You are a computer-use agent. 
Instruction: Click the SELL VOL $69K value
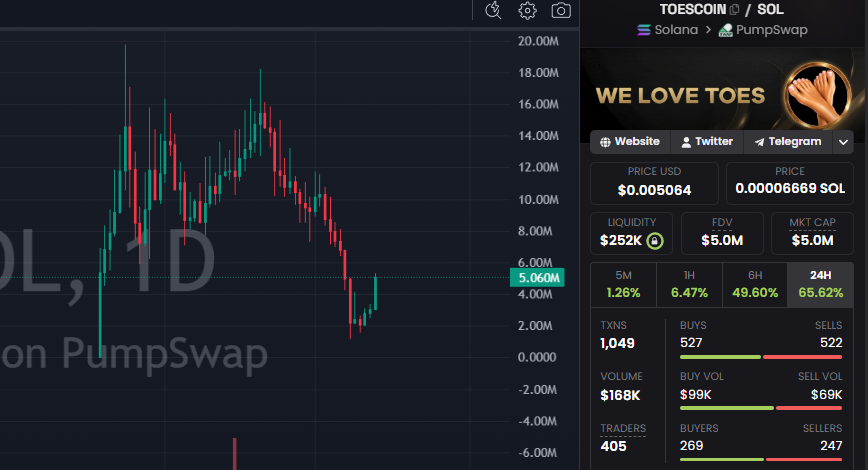(826, 395)
